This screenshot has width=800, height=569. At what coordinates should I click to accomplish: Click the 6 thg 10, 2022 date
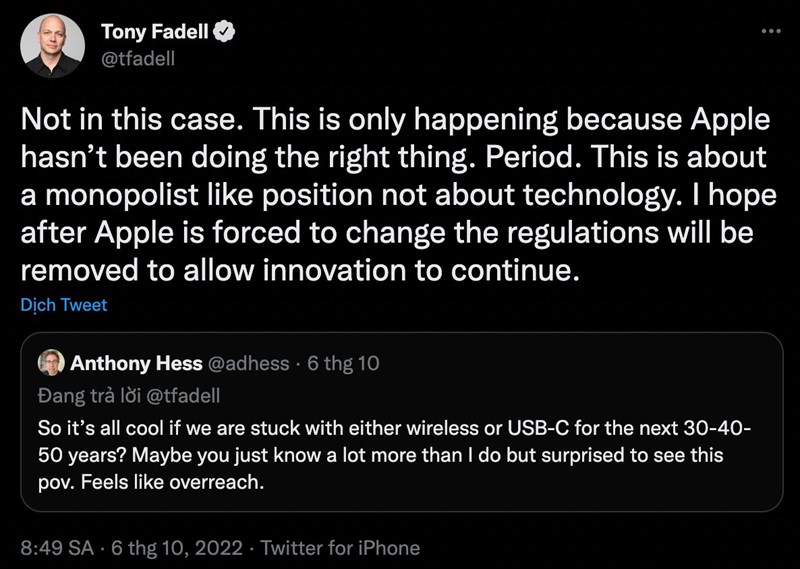177,548
